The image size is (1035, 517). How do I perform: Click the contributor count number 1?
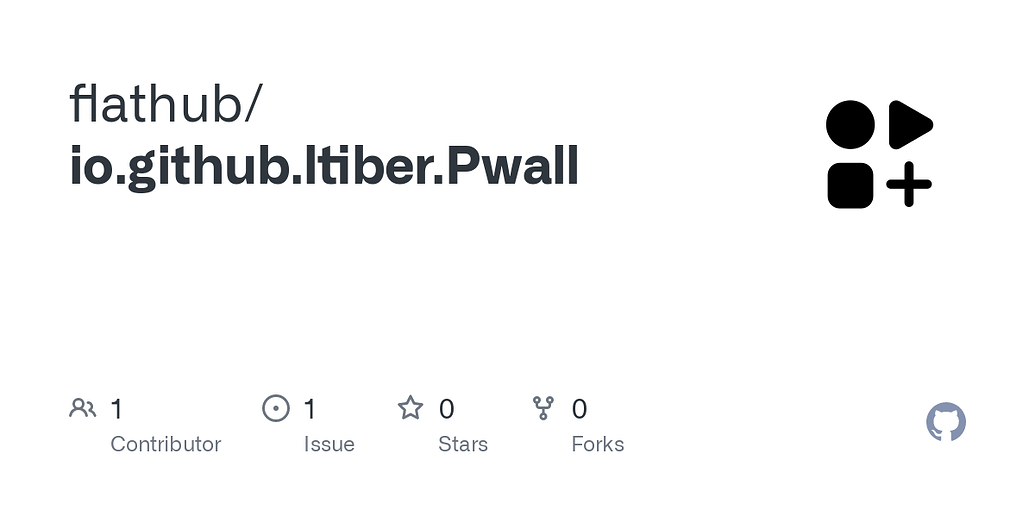pyautogui.click(x=117, y=408)
